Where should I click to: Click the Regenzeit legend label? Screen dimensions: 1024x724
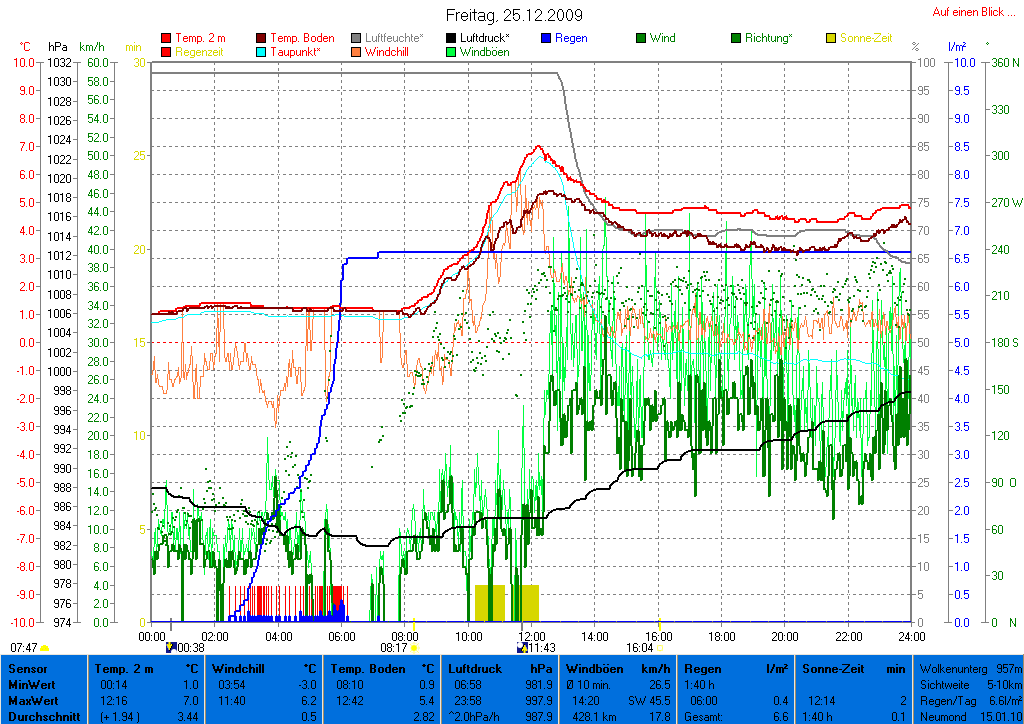201,52
